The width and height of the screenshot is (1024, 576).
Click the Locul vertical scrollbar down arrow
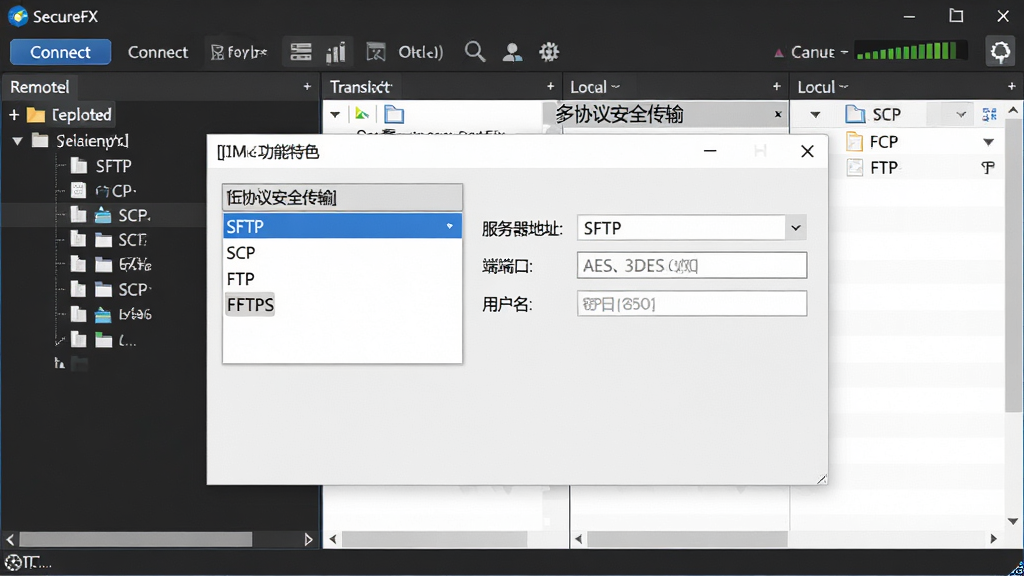click(x=1013, y=521)
